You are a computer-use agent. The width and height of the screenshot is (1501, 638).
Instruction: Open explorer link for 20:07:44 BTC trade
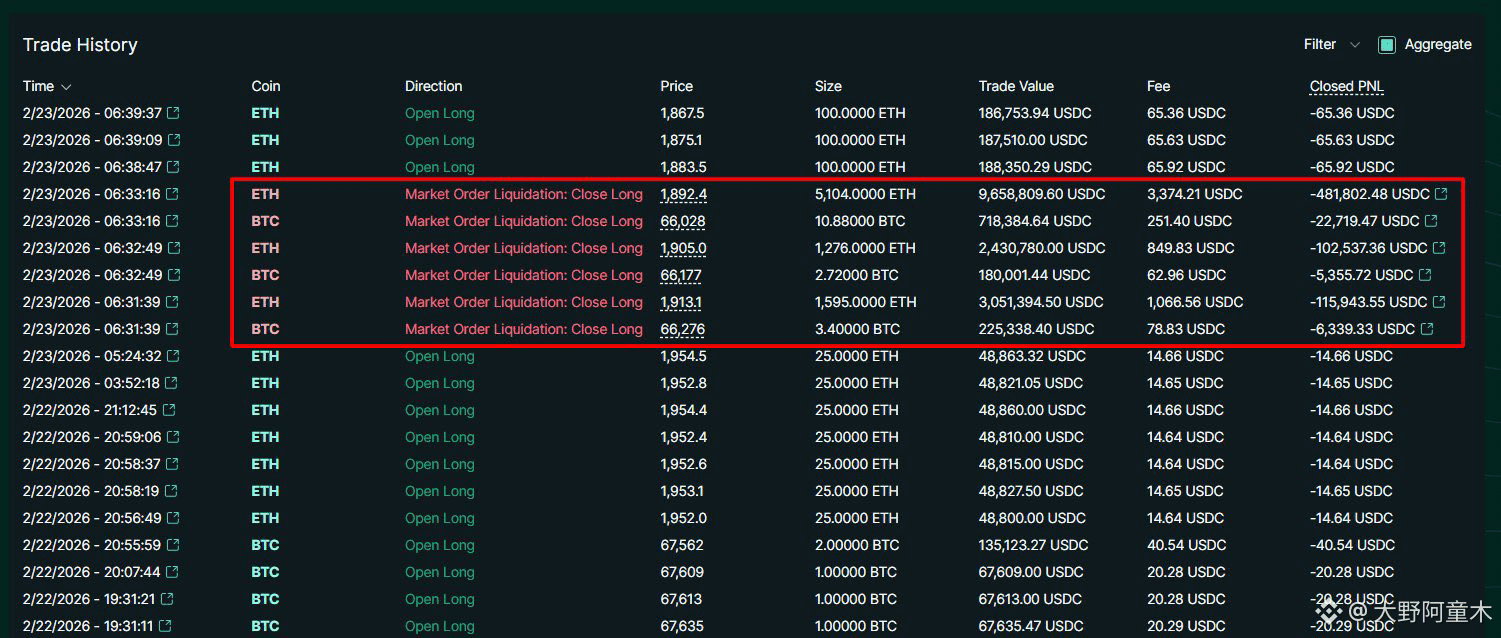click(172, 572)
